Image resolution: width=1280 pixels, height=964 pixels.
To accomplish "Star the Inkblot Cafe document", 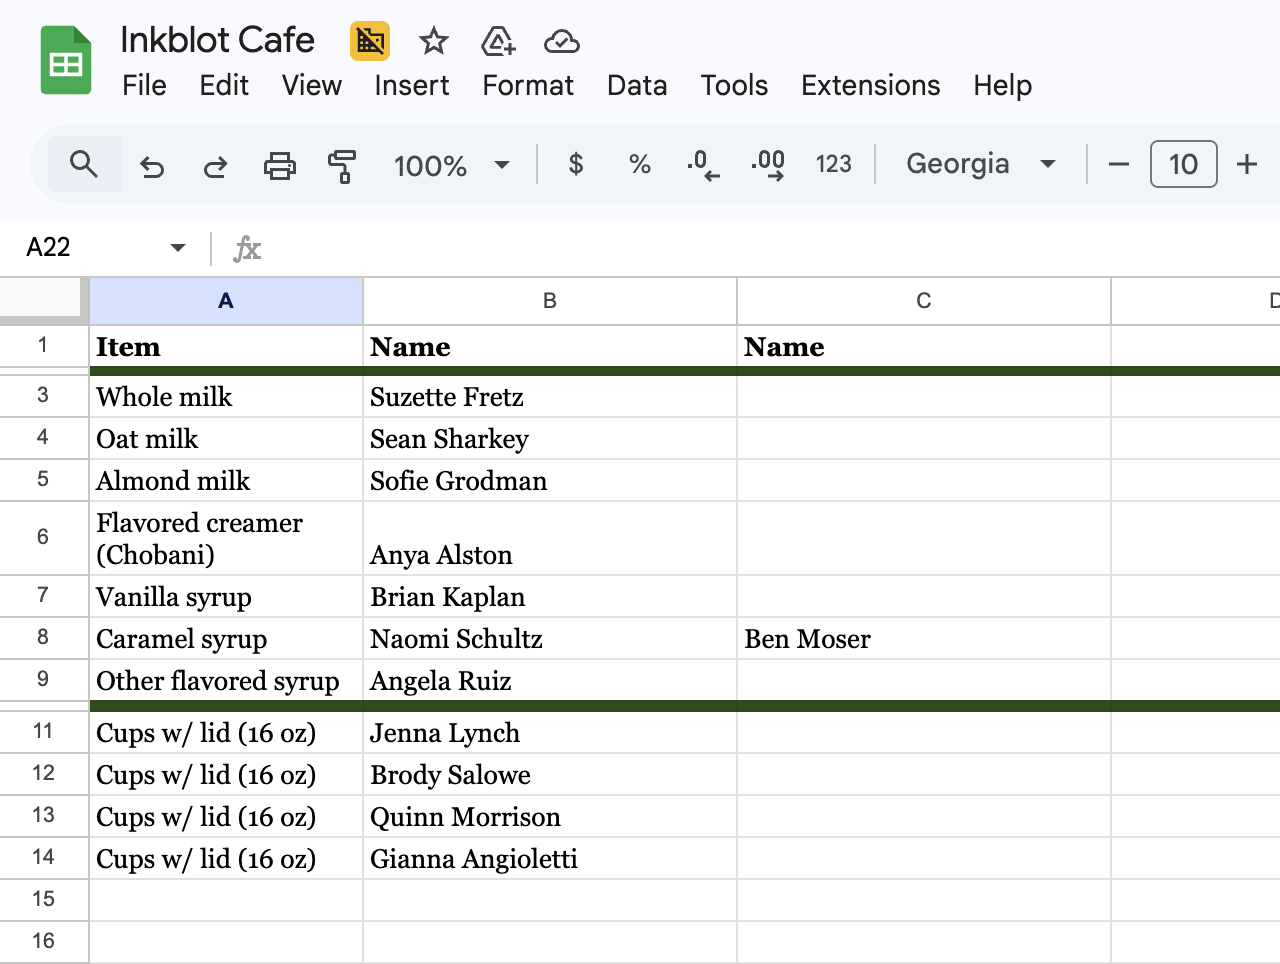I will point(433,41).
